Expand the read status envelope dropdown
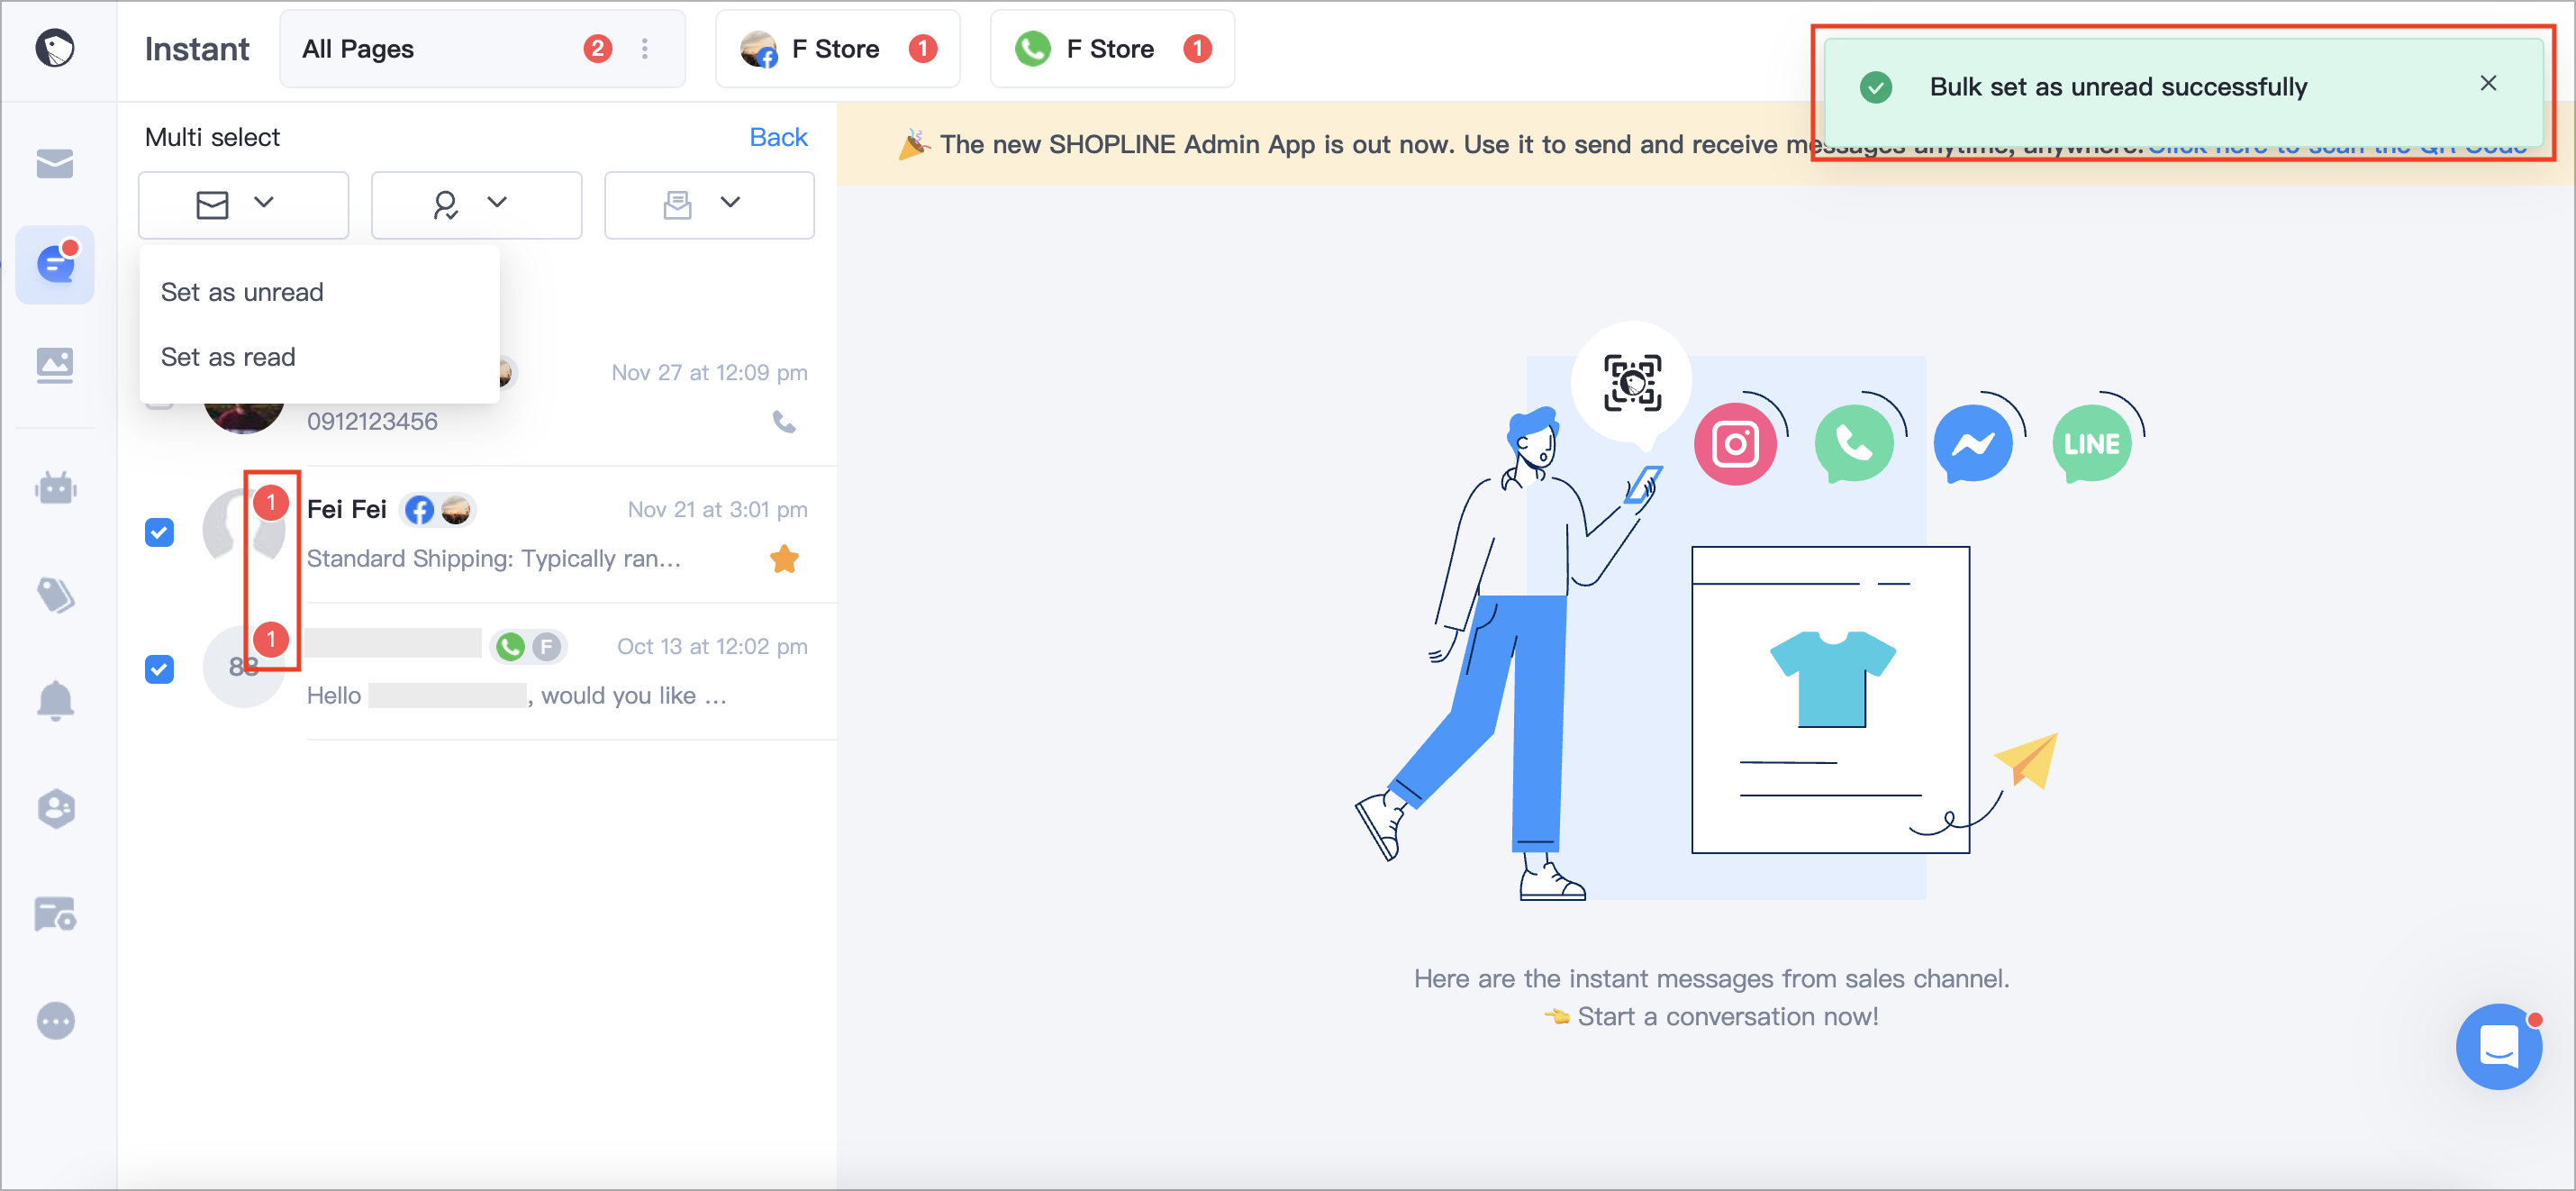This screenshot has width=2576, height=1191. [x=243, y=204]
